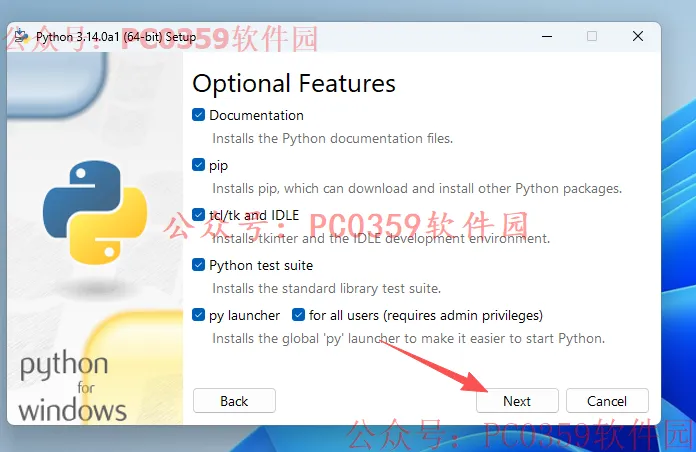Click the Next button

[517, 401]
